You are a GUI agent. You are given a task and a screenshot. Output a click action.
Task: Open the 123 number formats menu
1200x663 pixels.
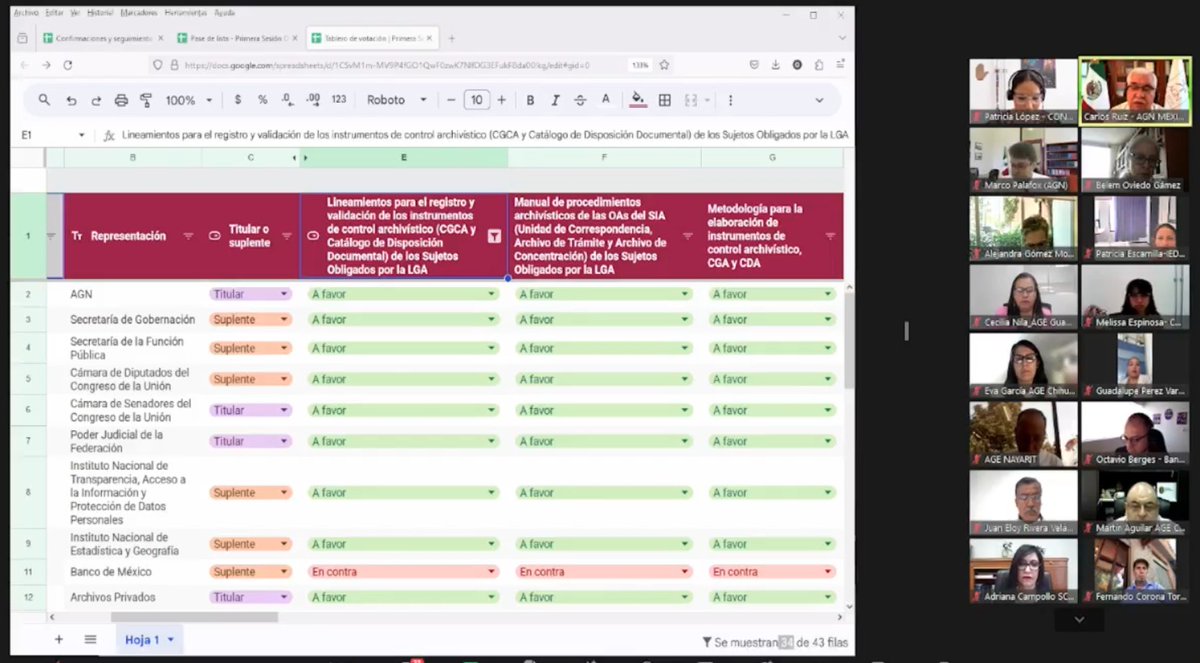[338, 100]
